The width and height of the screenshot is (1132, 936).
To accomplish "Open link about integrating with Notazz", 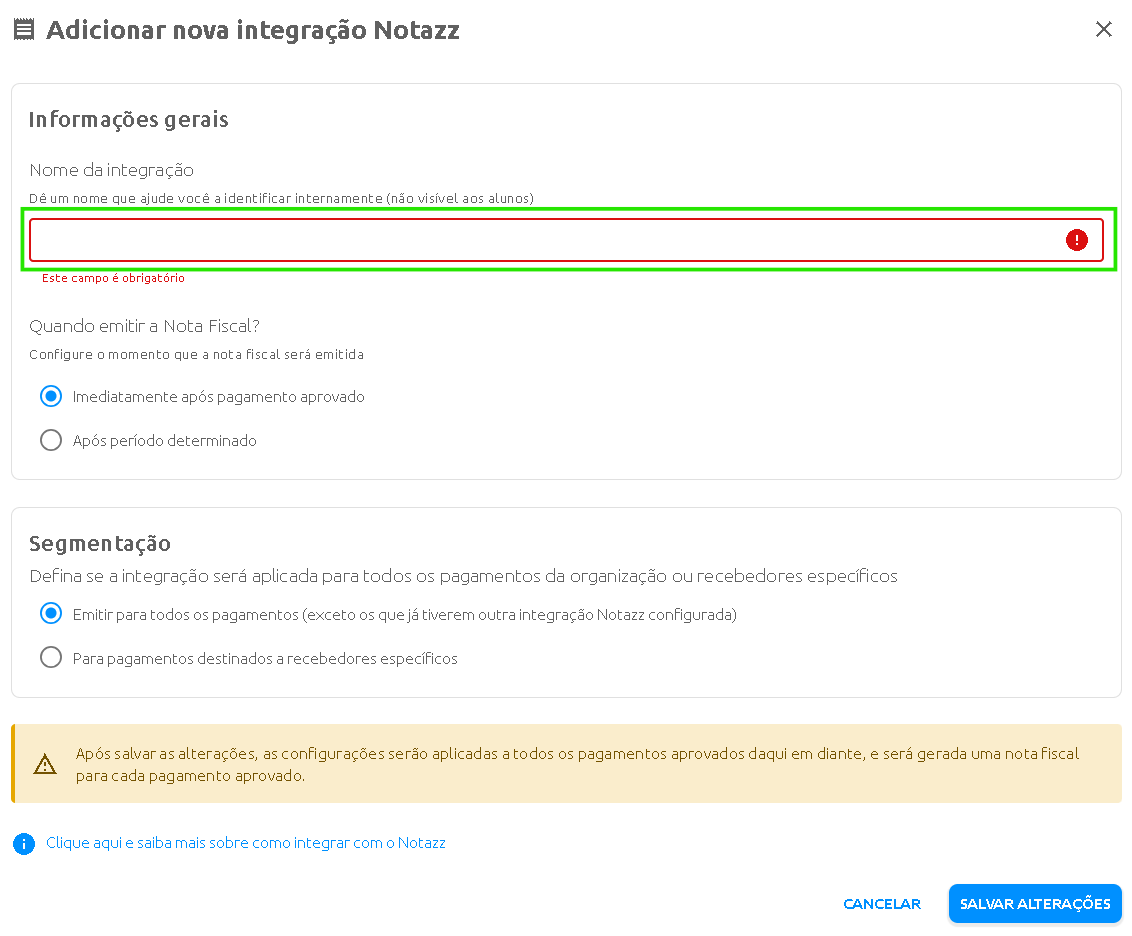I will (x=245, y=843).
